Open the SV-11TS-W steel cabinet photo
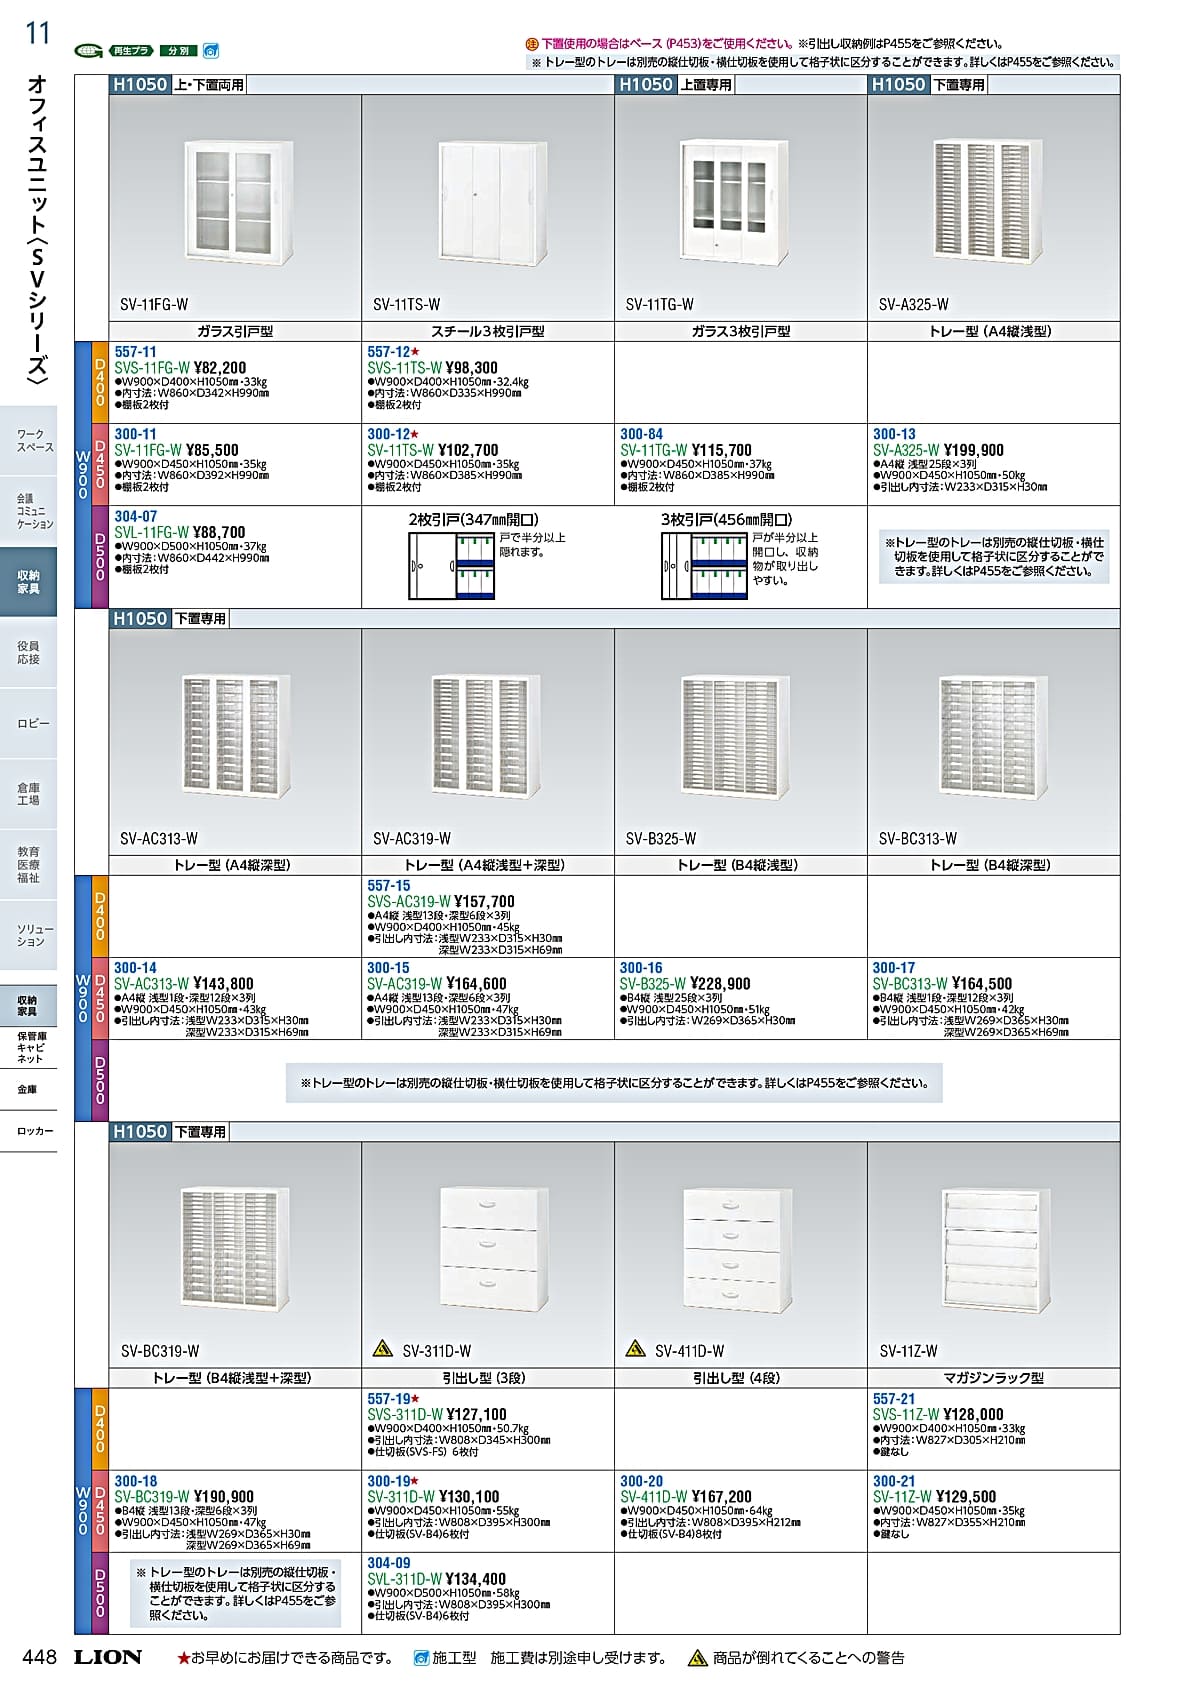This screenshot has height=1697, width=1200. click(493, 203)
